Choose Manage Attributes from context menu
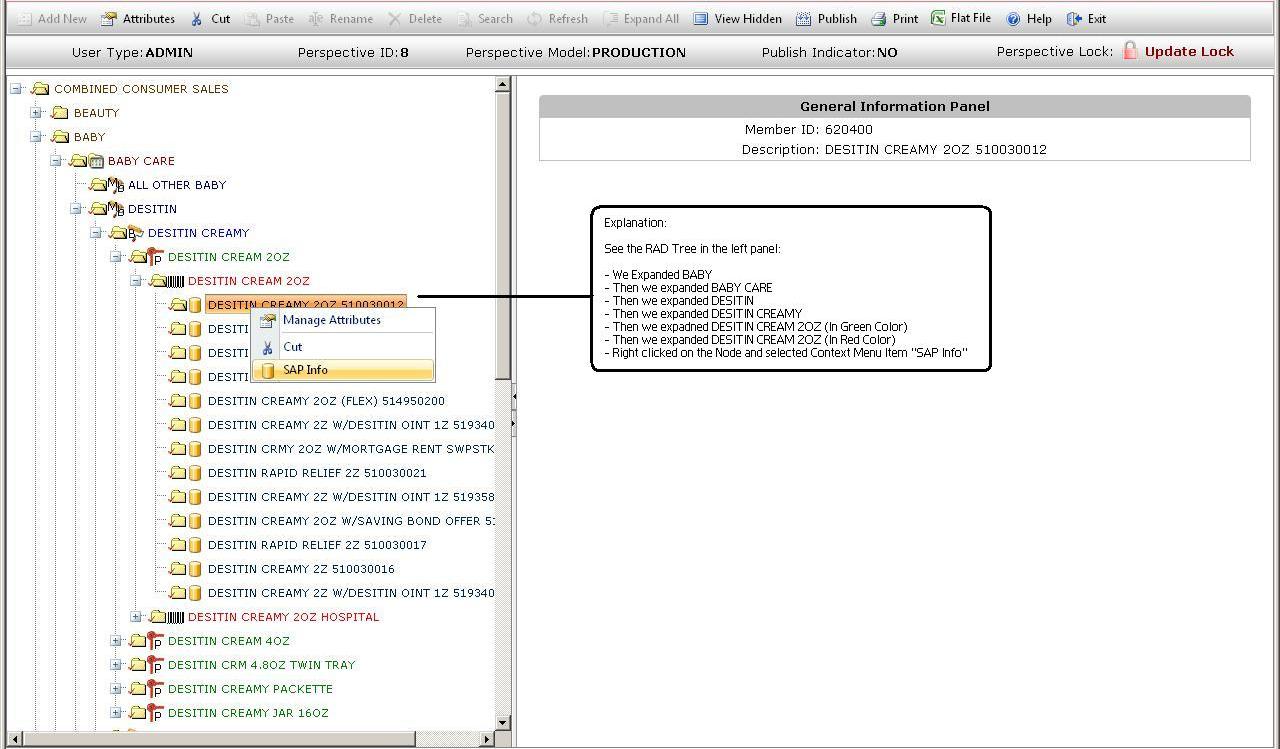 click(x=343, y=321)
